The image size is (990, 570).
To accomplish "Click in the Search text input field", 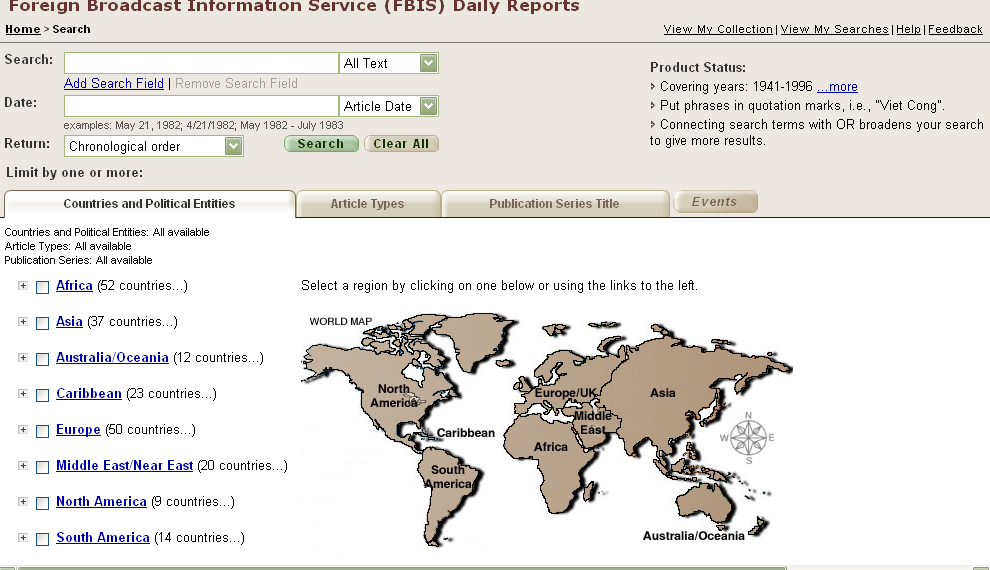I will (x=201, y=63).
